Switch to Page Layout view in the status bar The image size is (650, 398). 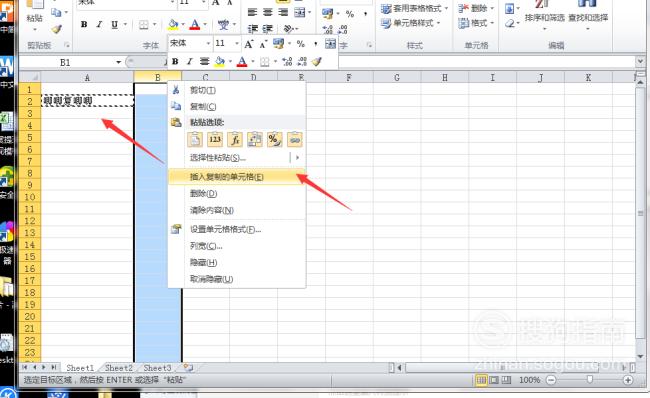pos(494,380)
